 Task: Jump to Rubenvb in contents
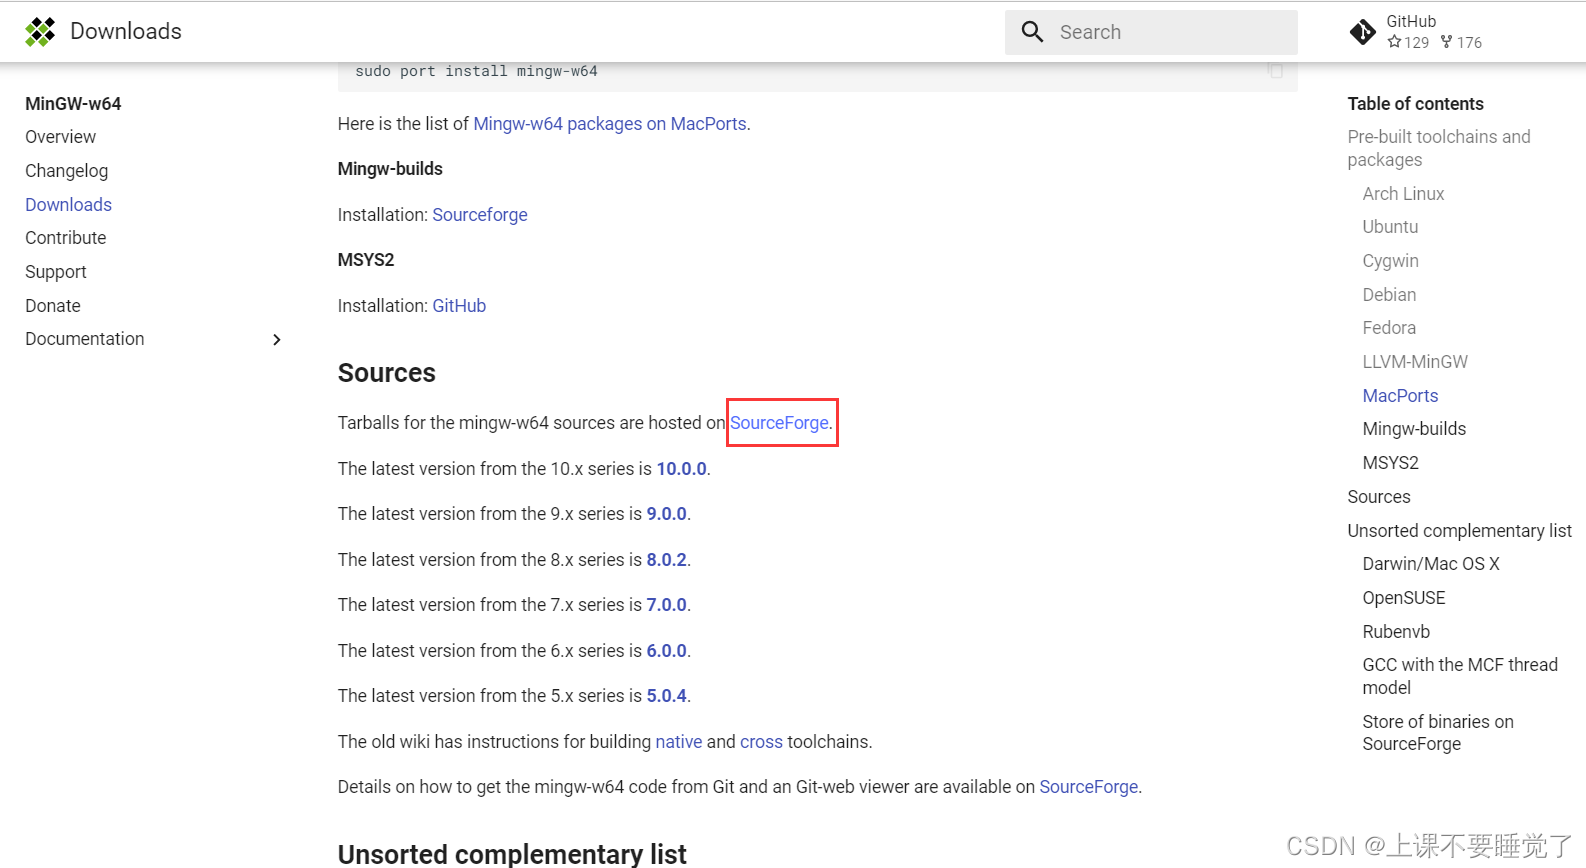1396,632
